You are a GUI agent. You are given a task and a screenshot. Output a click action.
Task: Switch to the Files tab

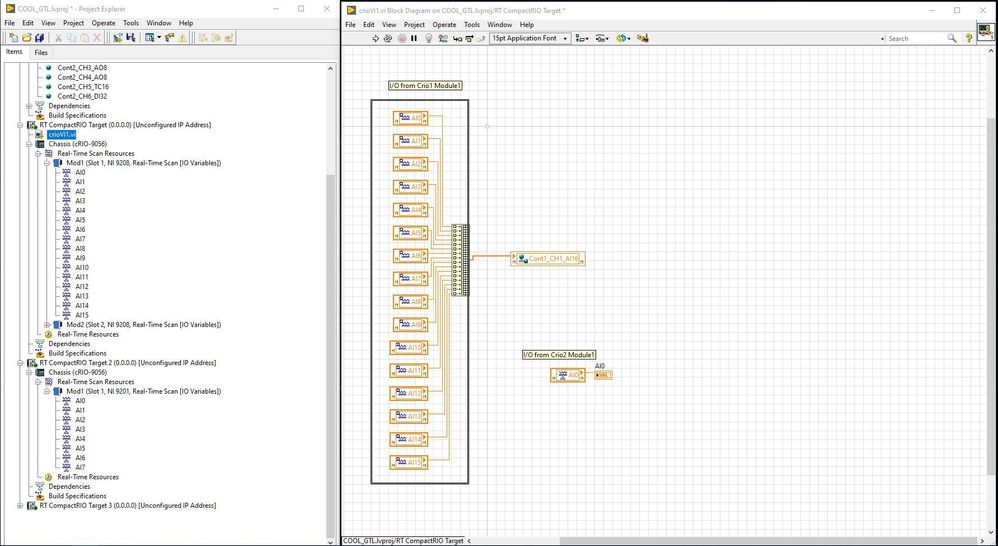tap(41, 53)
